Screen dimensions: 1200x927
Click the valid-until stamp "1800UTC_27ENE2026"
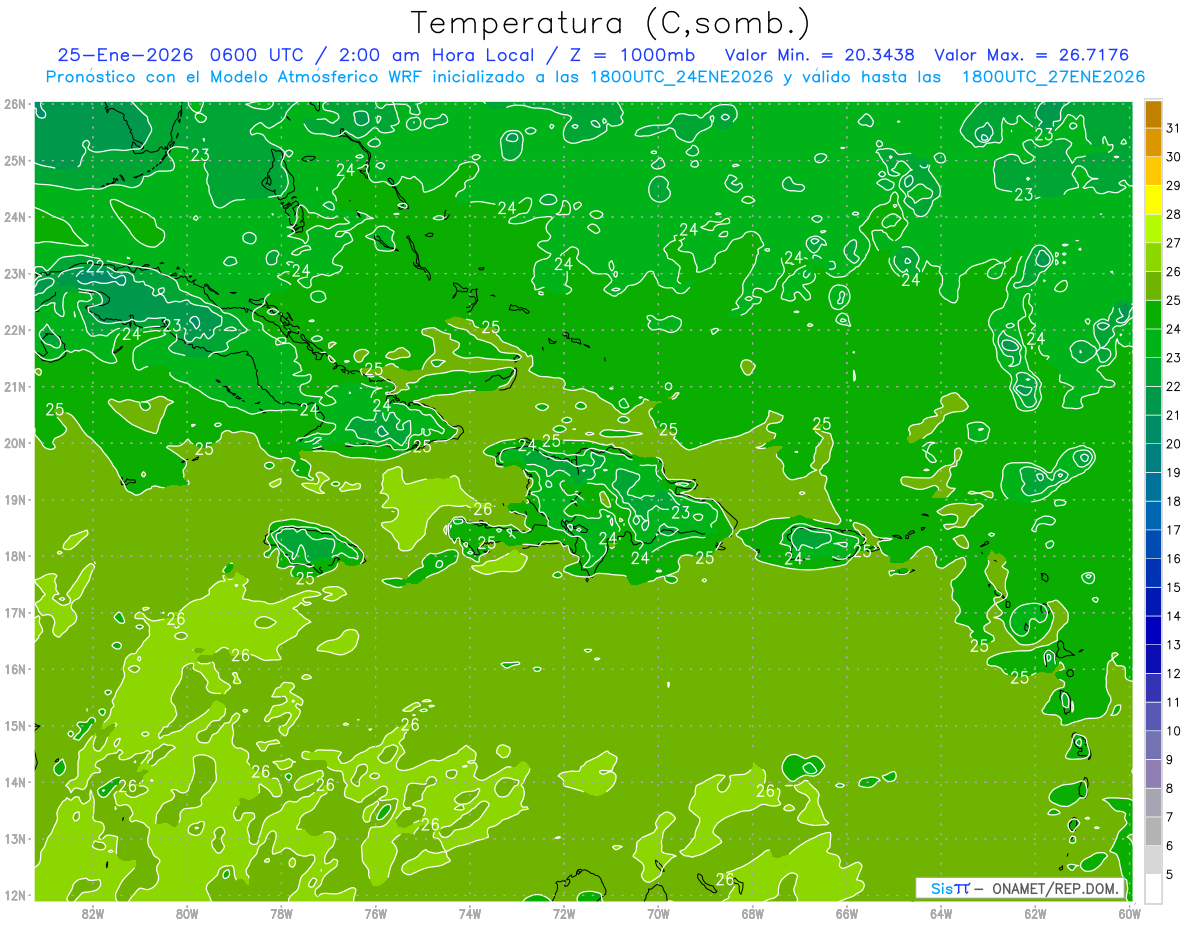(x=1053, y=77)
